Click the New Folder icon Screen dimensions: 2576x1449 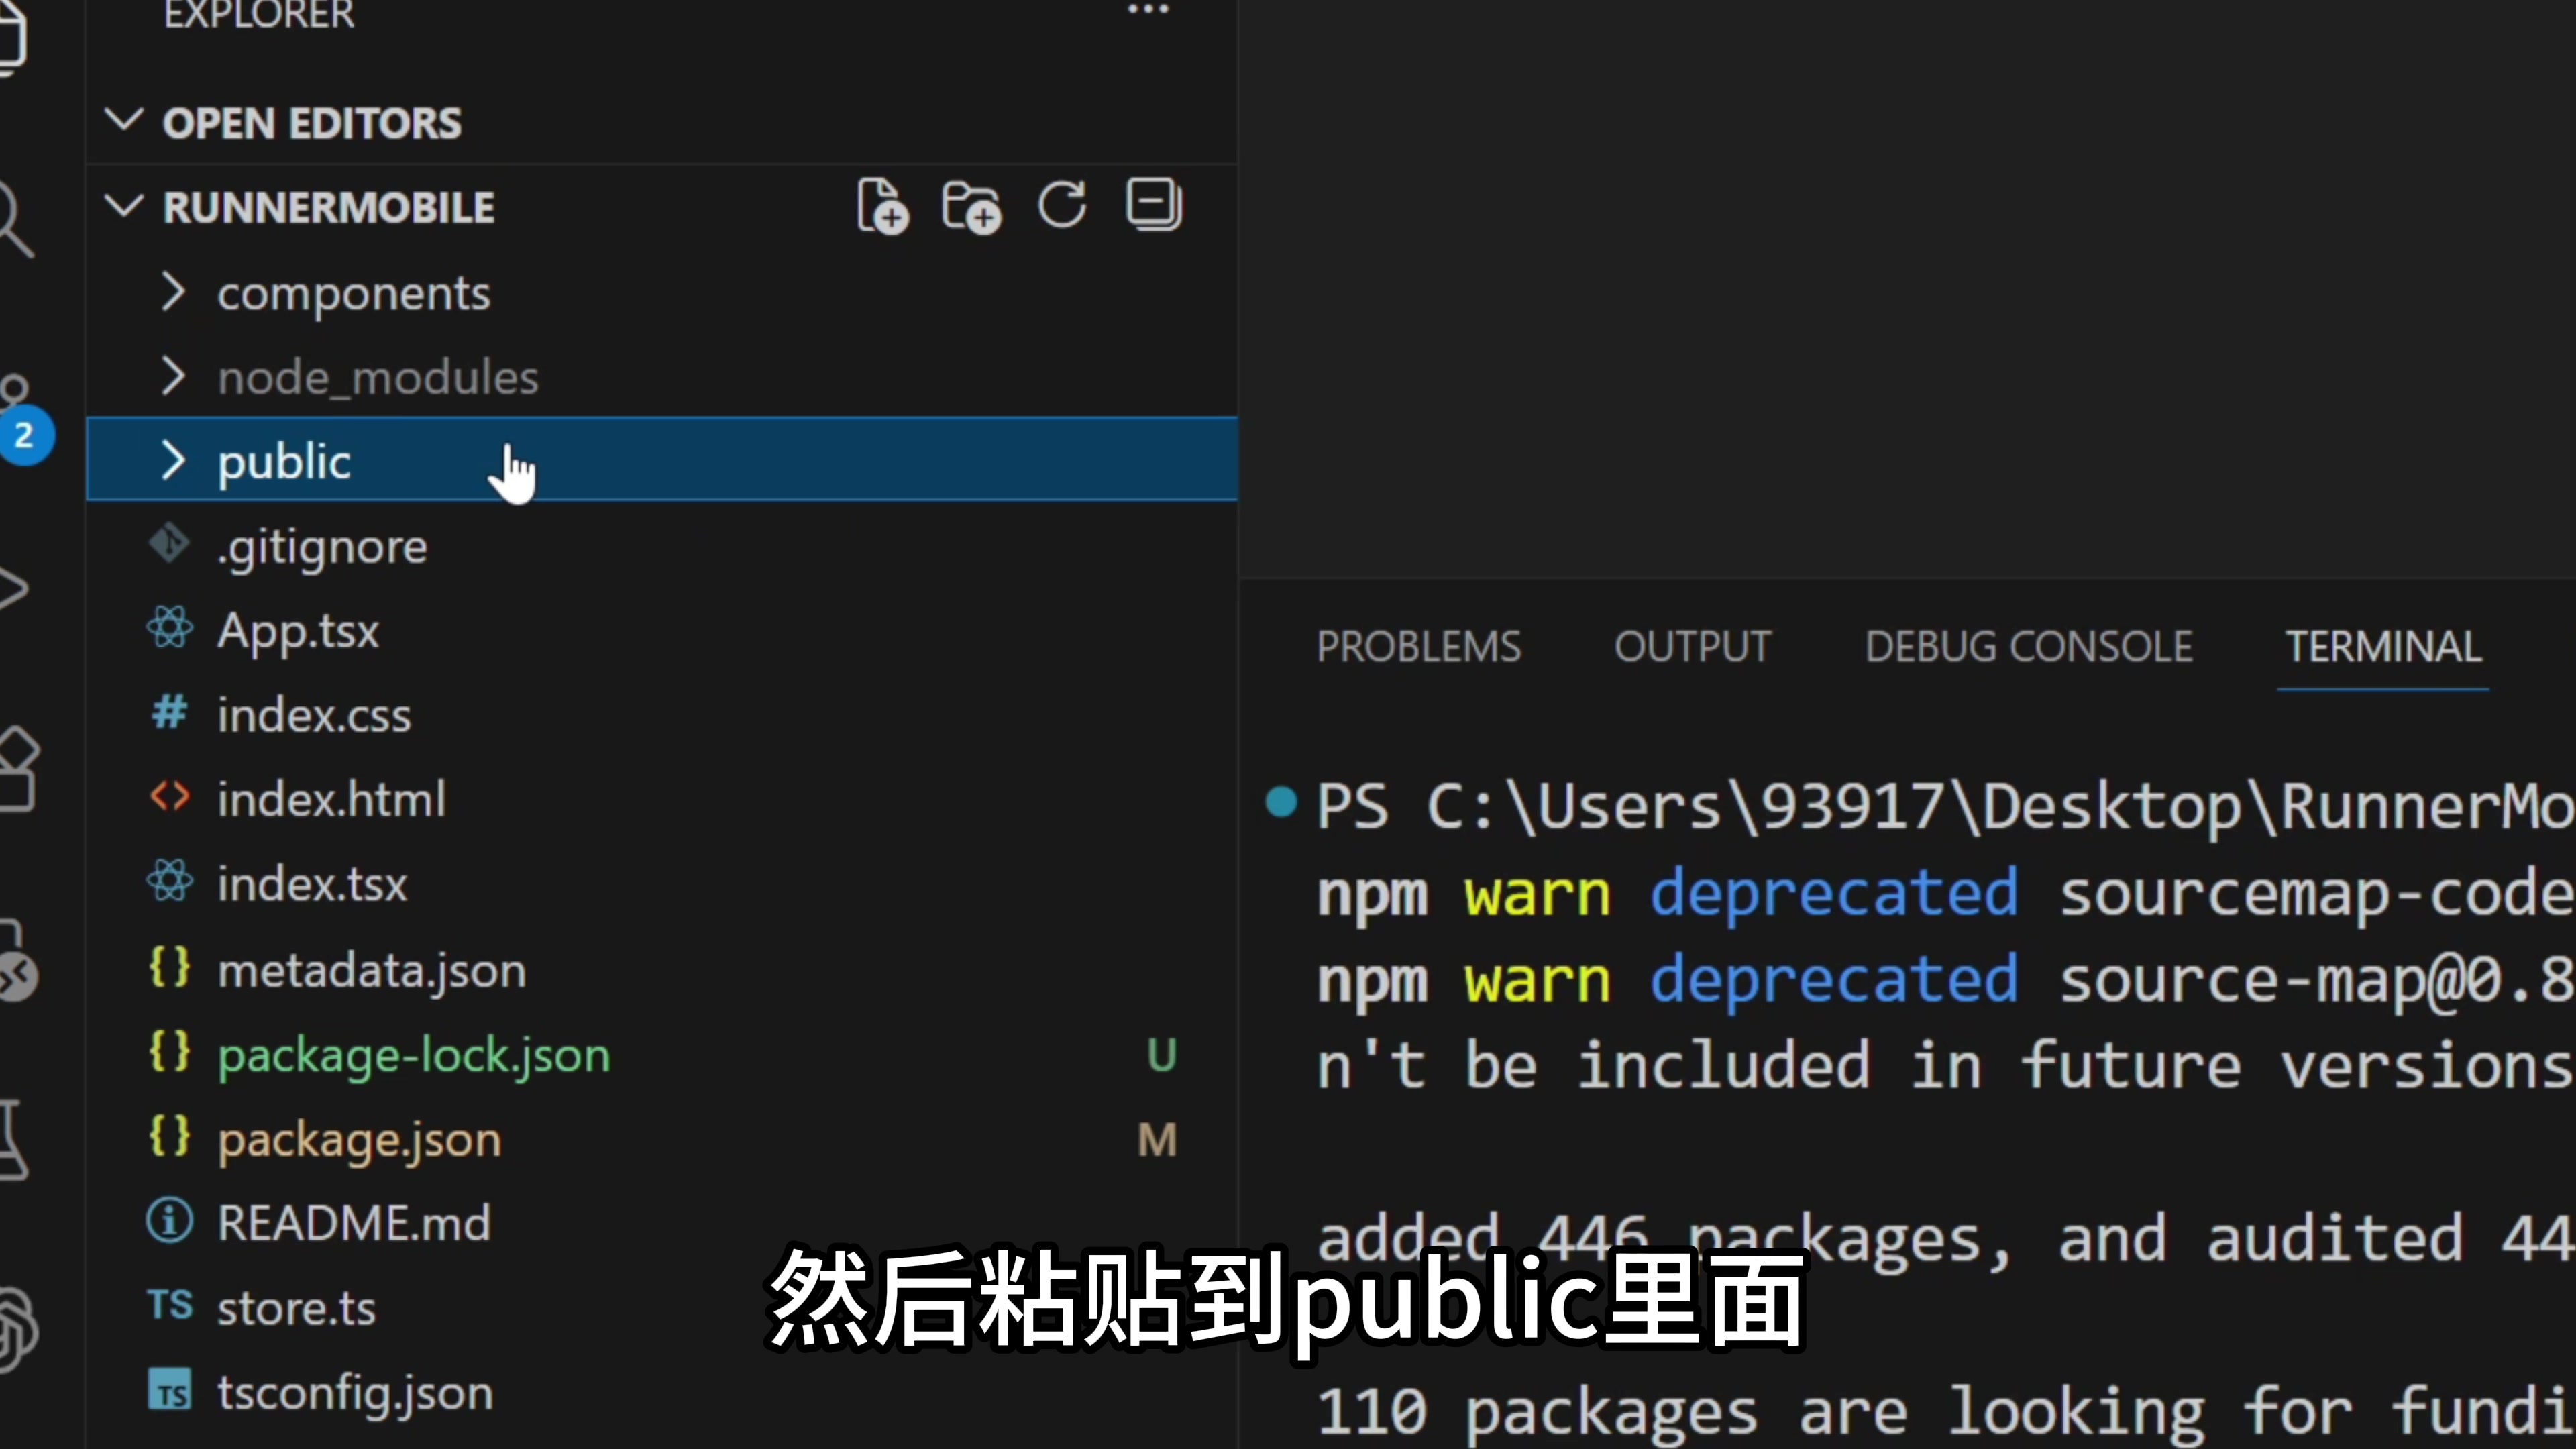tap(970, 207)
